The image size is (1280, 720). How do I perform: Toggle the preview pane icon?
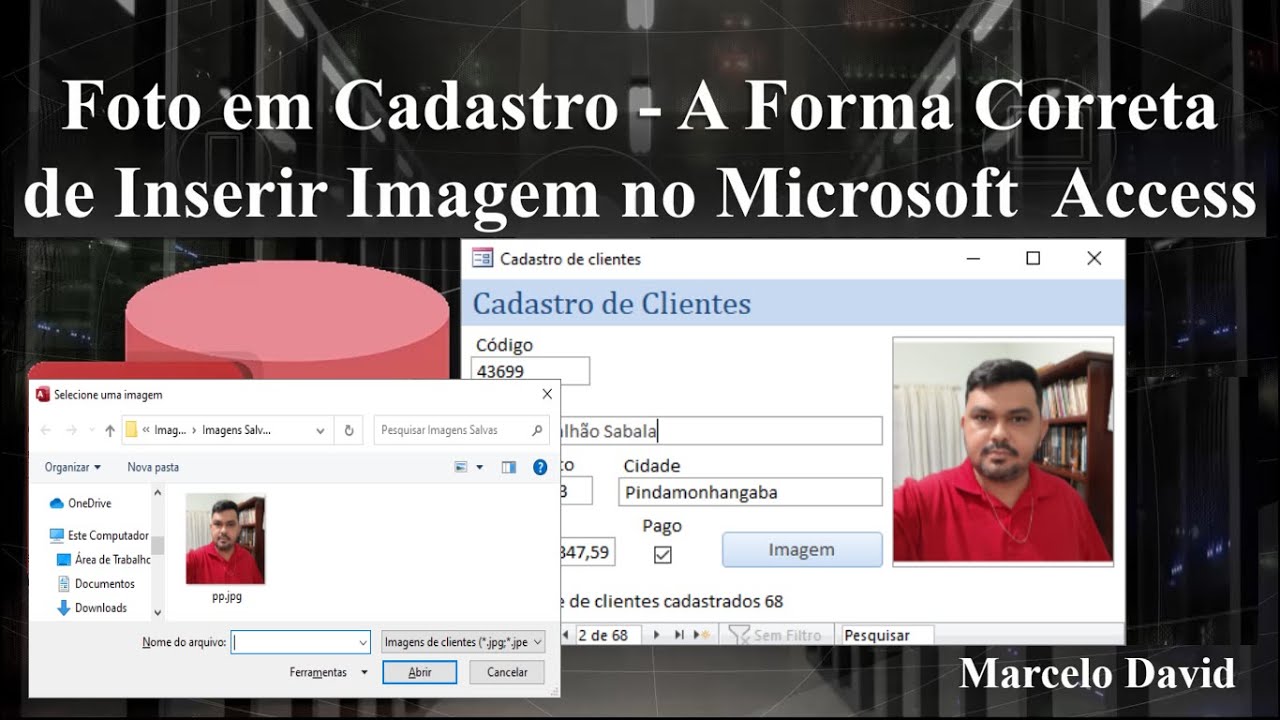coord(509,467)
